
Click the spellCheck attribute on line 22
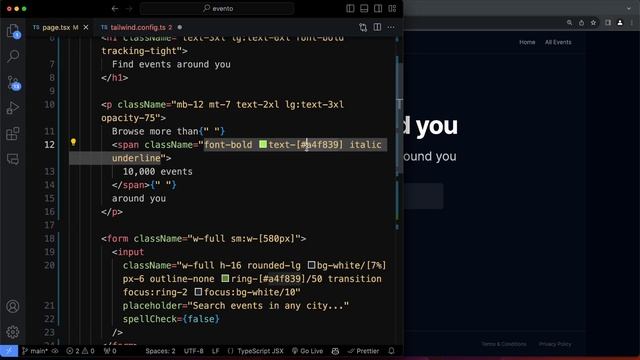point(149,319)
